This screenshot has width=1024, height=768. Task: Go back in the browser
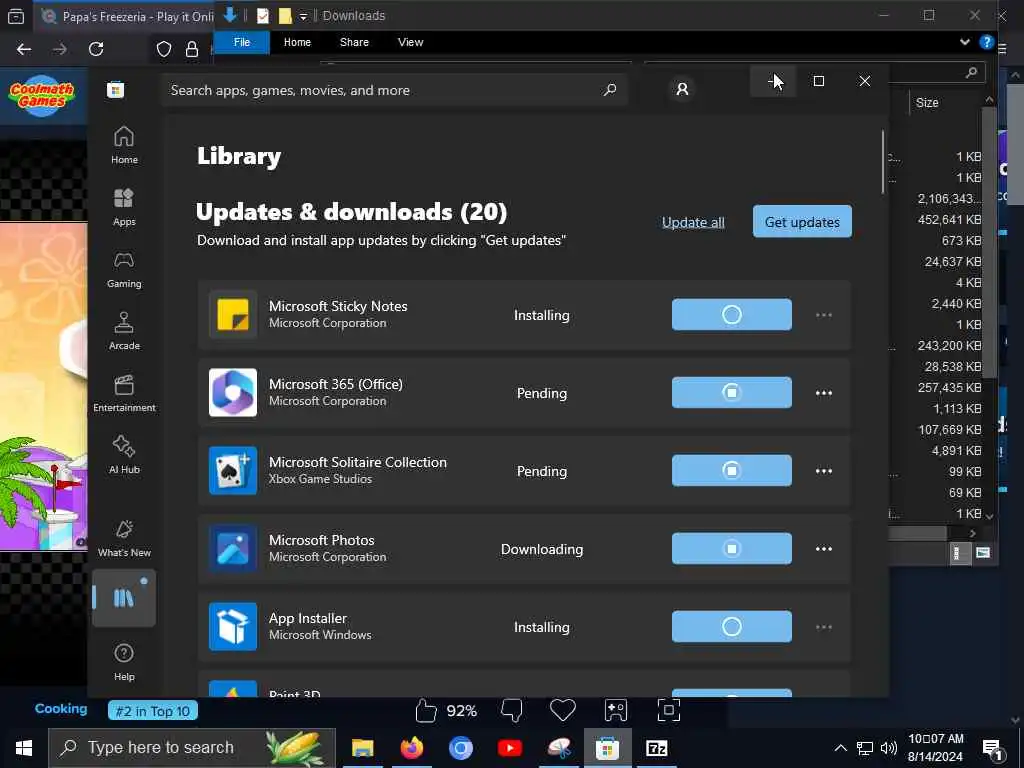[x=24, y=49]
